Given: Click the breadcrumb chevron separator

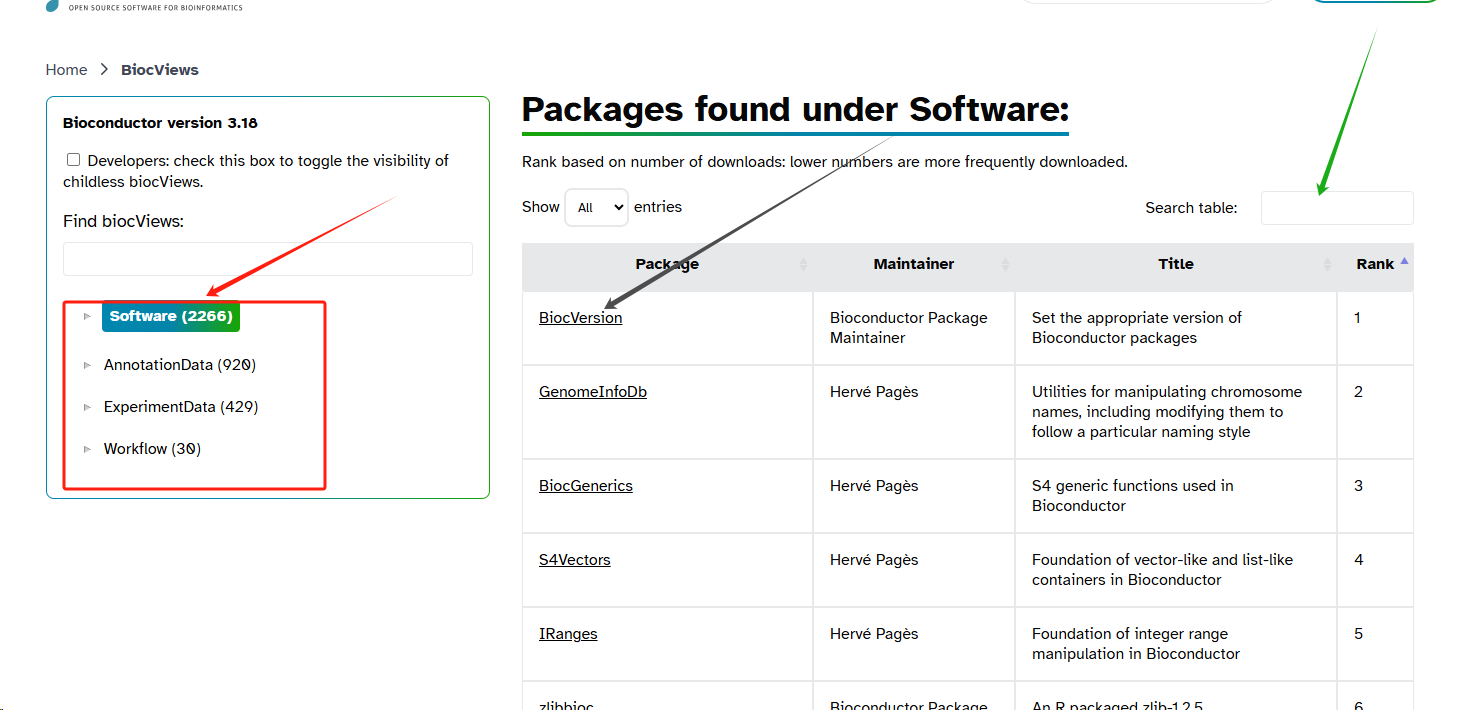Looking at the screenshot, I should point(104,70).
